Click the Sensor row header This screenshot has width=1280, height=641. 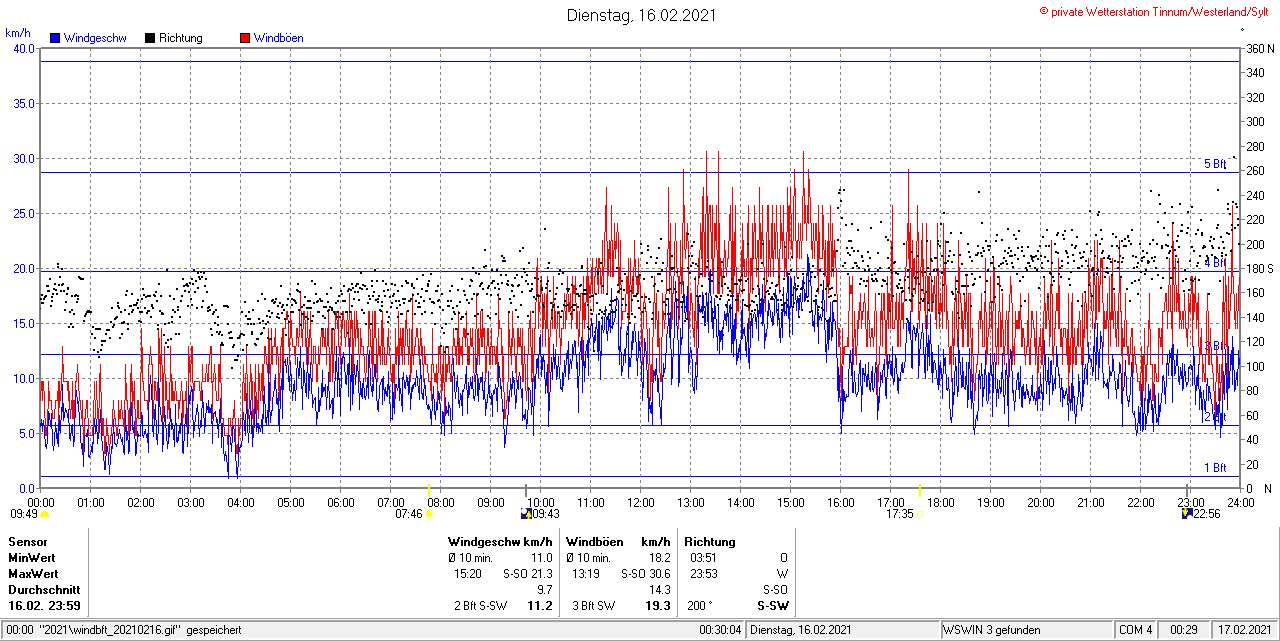pyautogui.click(x=28, y=542)
